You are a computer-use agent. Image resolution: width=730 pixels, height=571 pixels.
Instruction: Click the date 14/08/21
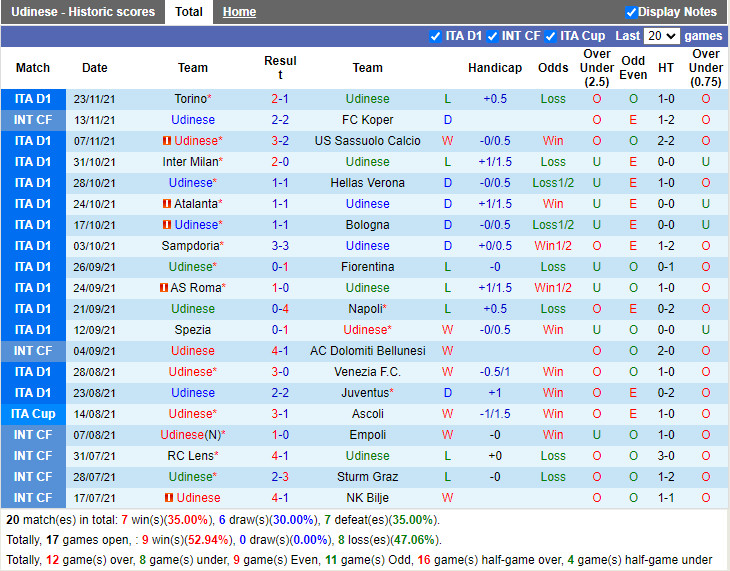pyautogui.click(x=94, y=414)
